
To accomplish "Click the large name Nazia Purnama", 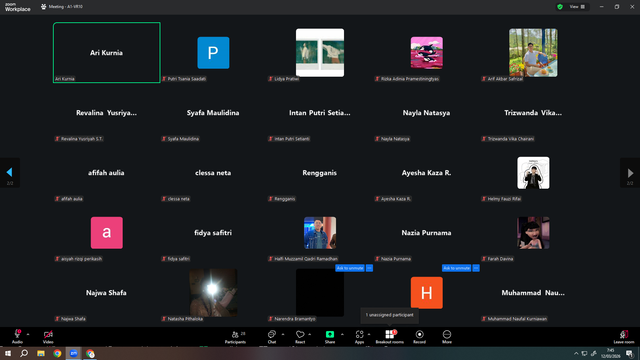I will tap(427, 233).
